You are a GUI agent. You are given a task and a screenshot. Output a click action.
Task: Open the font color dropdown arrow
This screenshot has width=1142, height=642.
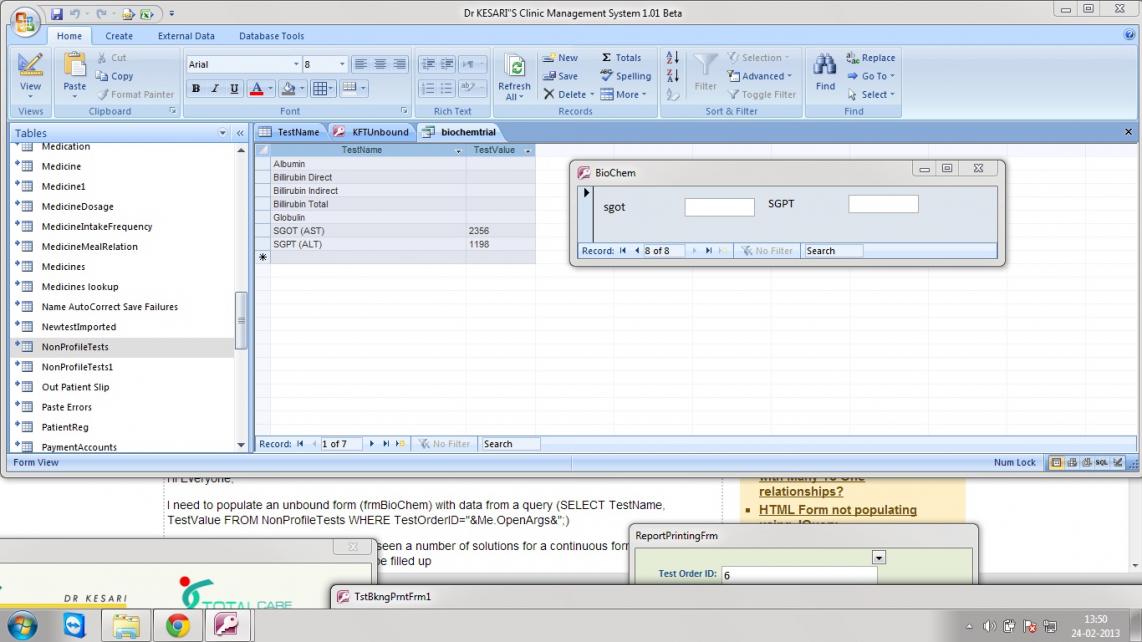(270, 89)
